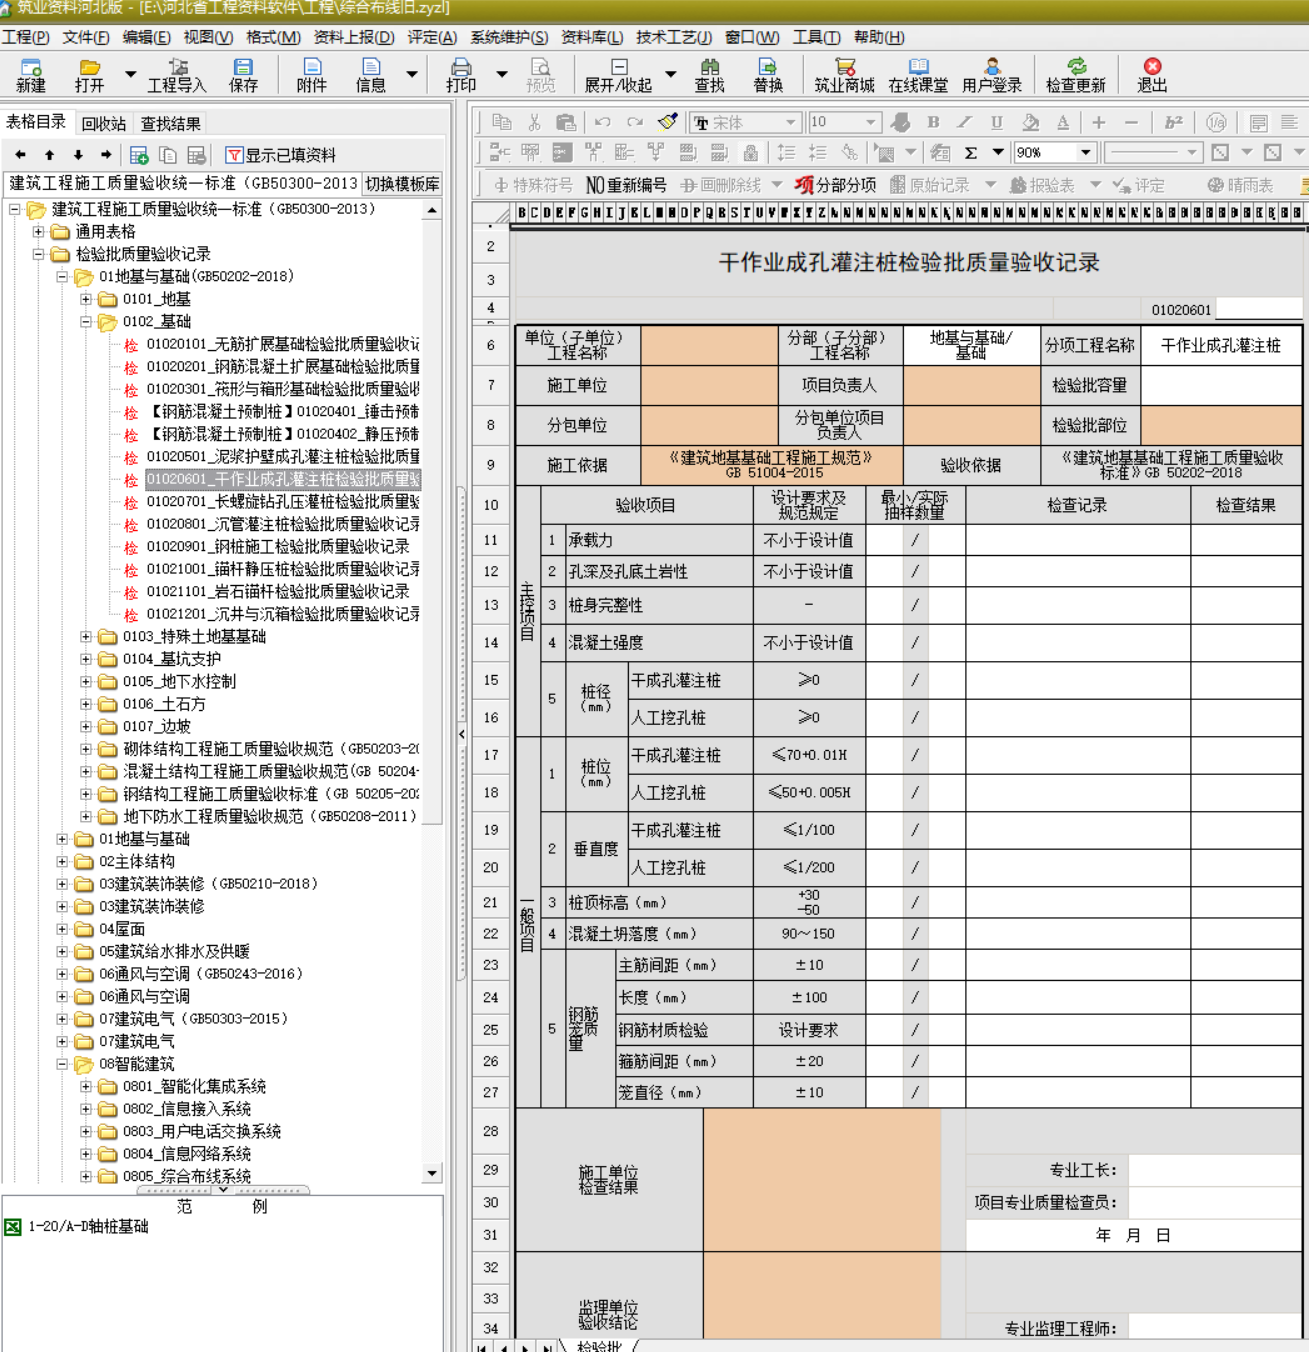The image size is (1309, 1352).
Task: Open the 打开 dropdown arrow
Action: [130, 74]
